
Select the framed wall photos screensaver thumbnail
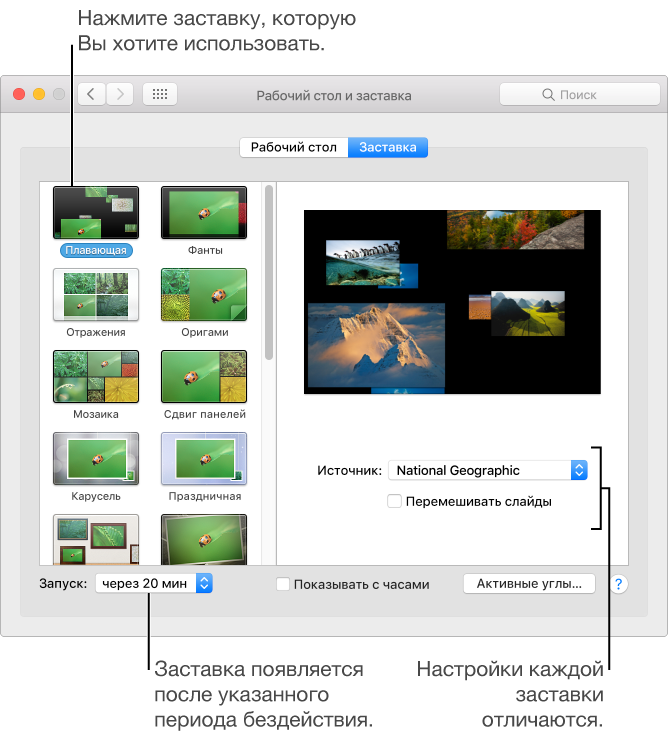96,539
